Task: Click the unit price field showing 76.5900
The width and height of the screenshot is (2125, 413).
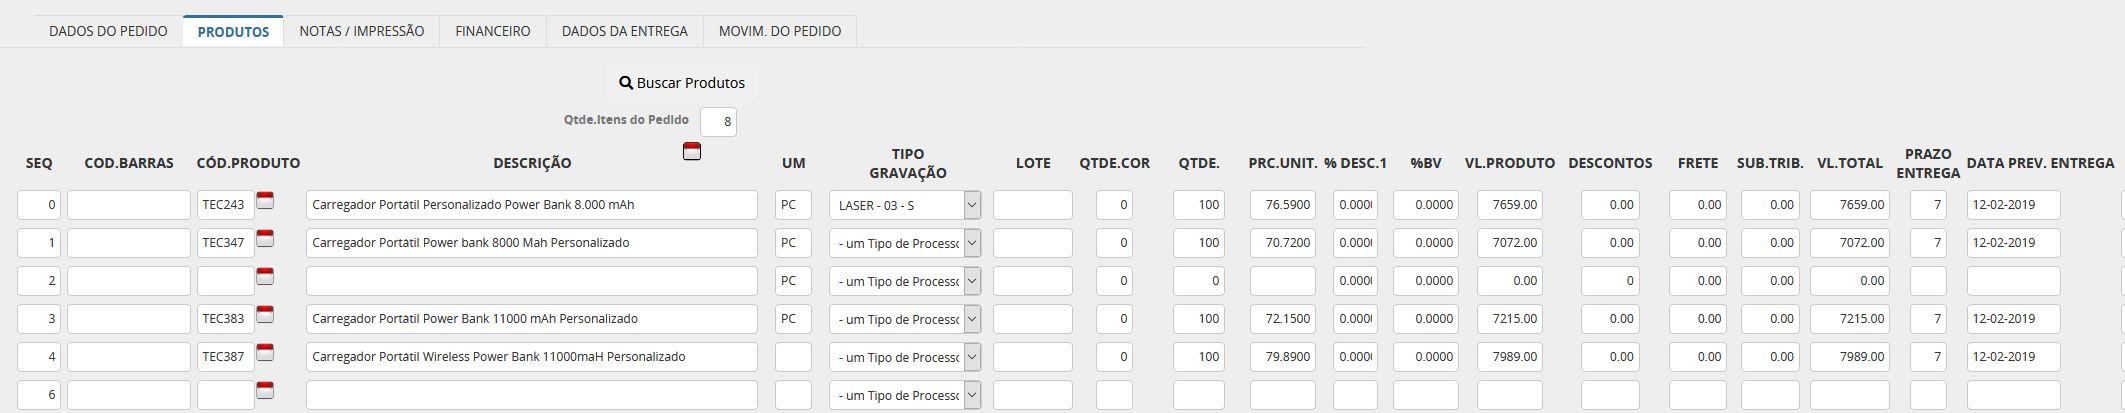Action: [1283, 205]
